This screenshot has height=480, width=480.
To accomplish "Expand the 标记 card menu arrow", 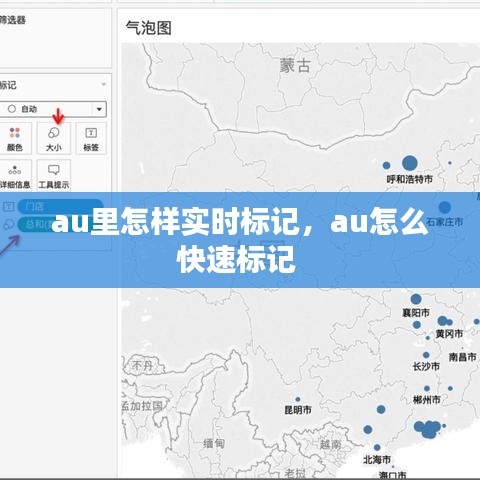I will click(104, 84).
